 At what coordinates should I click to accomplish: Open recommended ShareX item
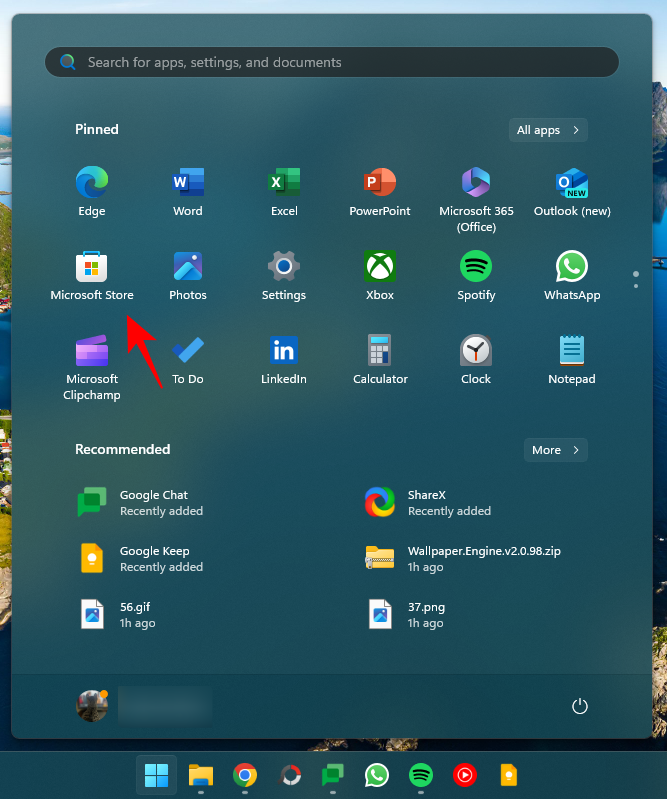click(428, 502)
